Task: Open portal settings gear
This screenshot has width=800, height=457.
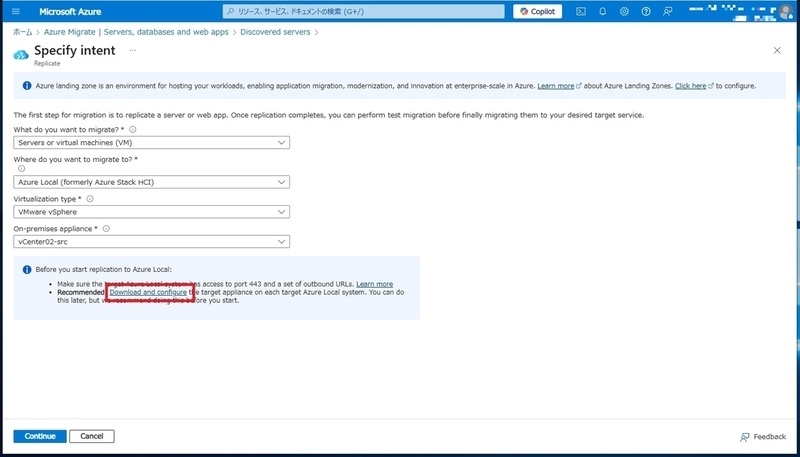Action: click(x=624, y=12)
